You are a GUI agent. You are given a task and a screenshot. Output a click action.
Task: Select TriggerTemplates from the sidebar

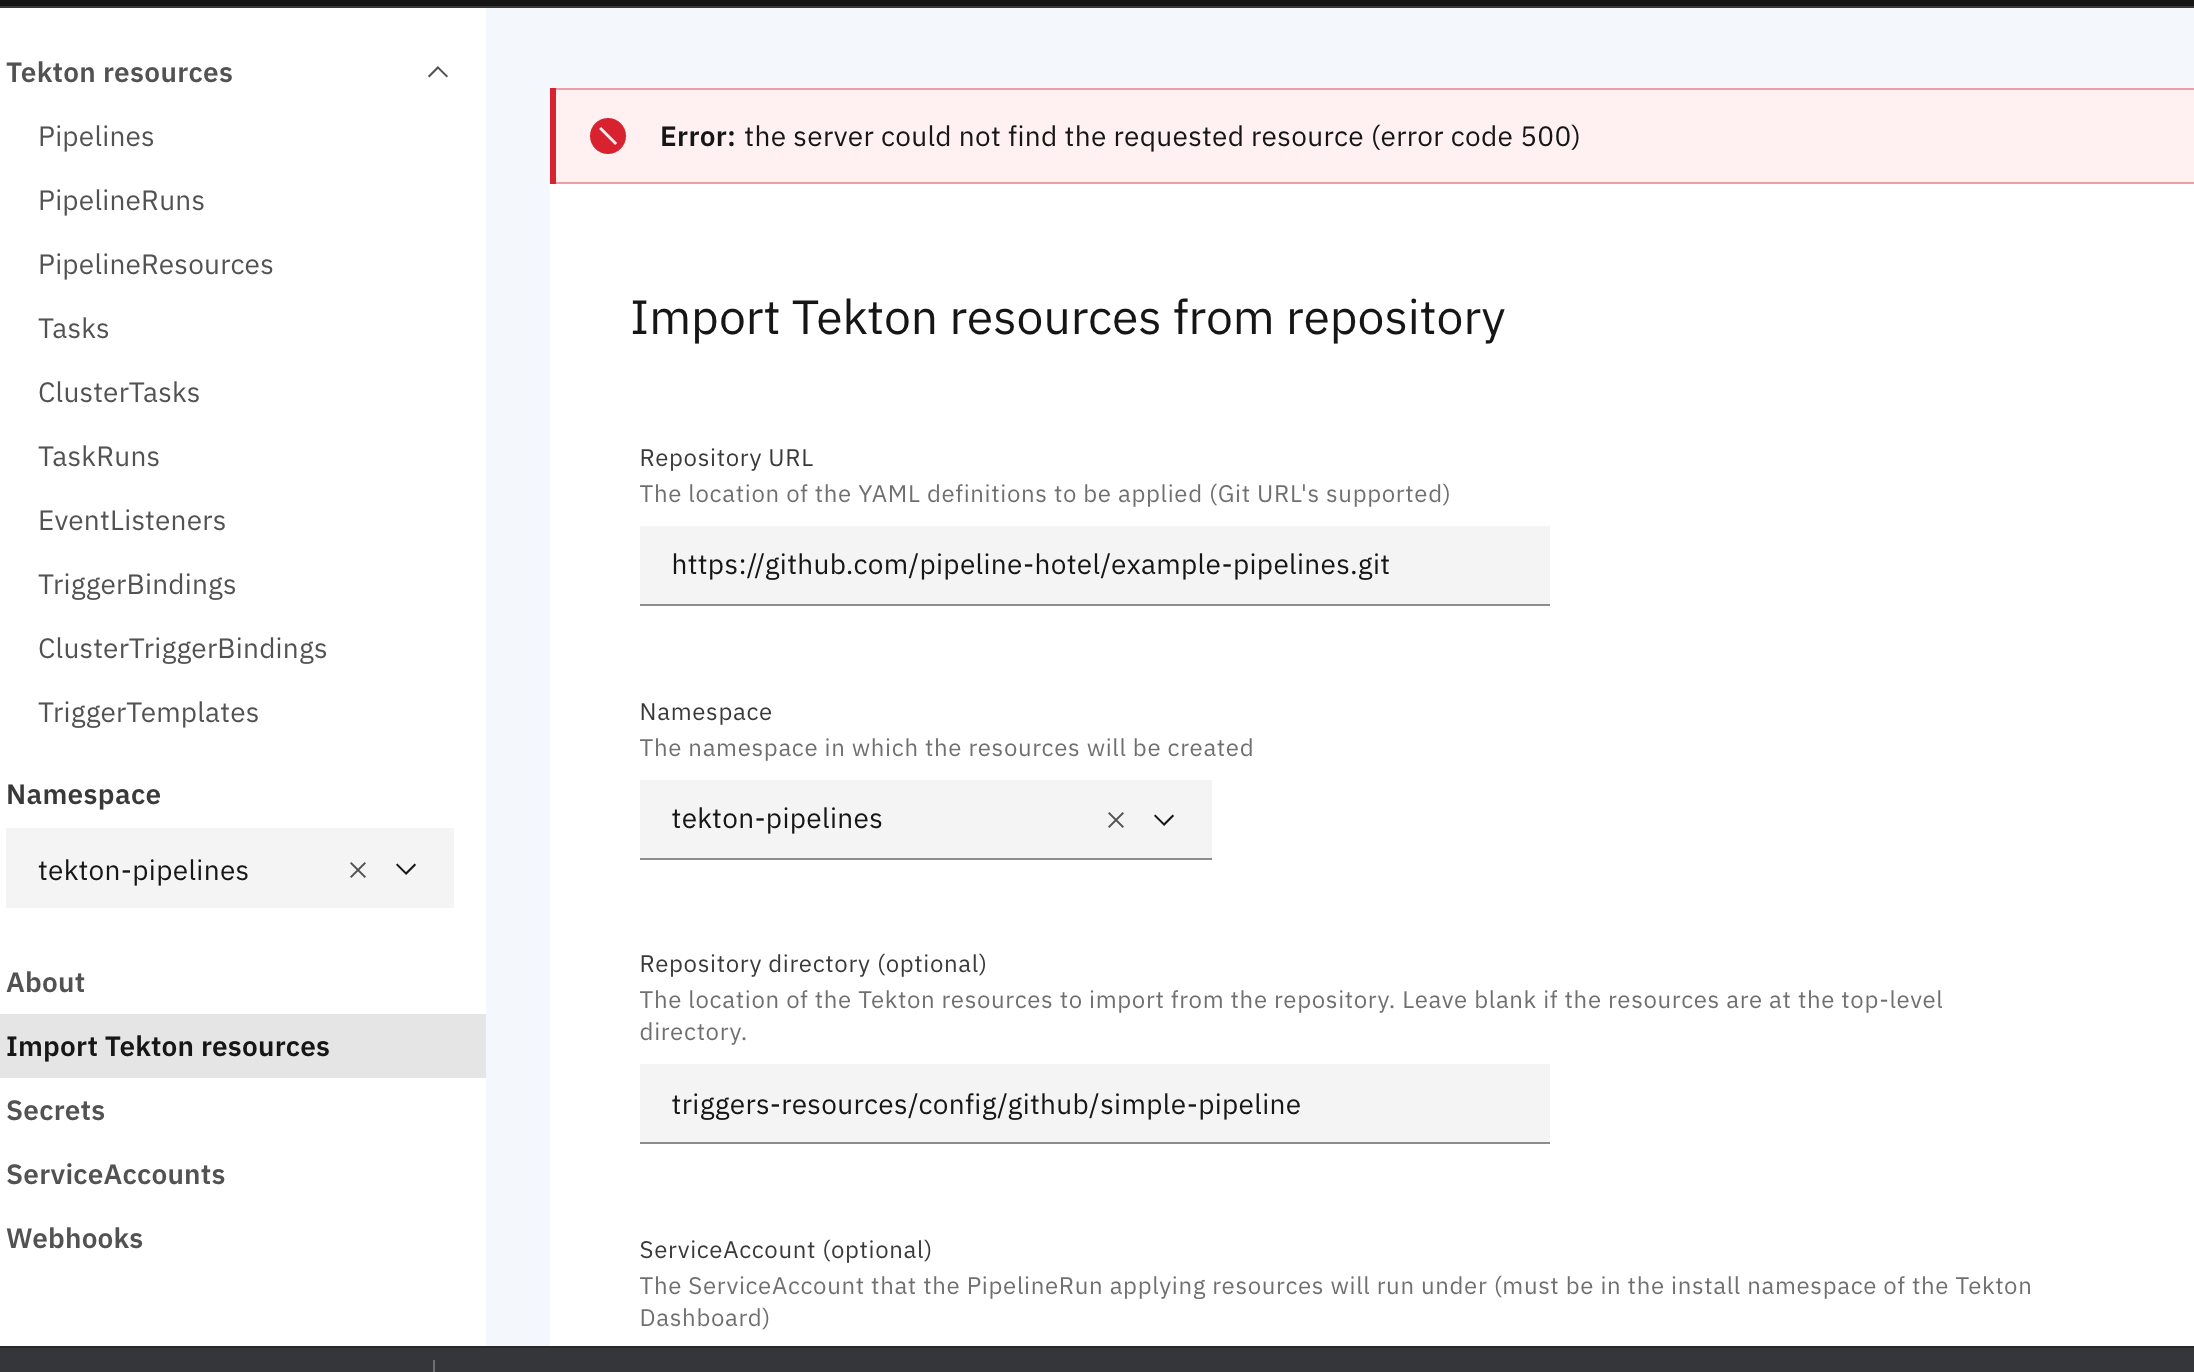coord(148,712)
